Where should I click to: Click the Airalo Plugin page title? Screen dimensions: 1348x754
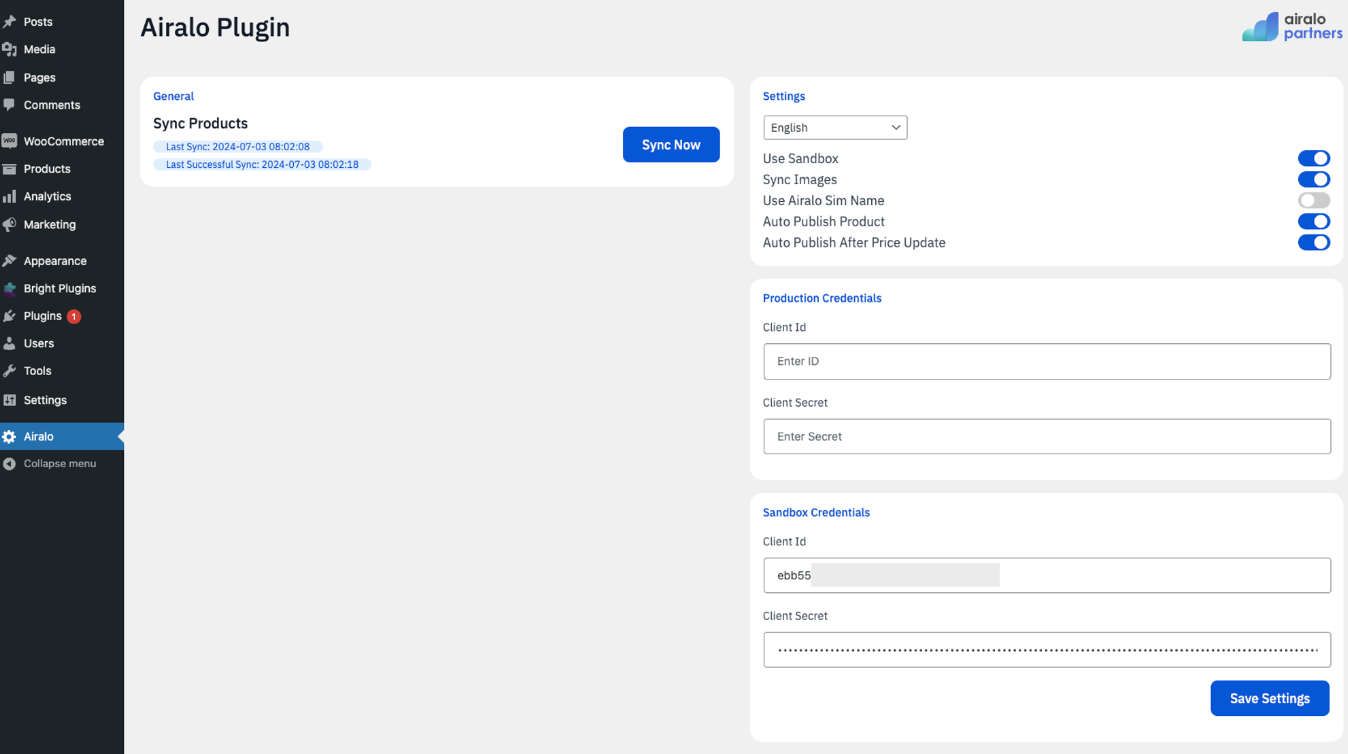pos(215,27)
